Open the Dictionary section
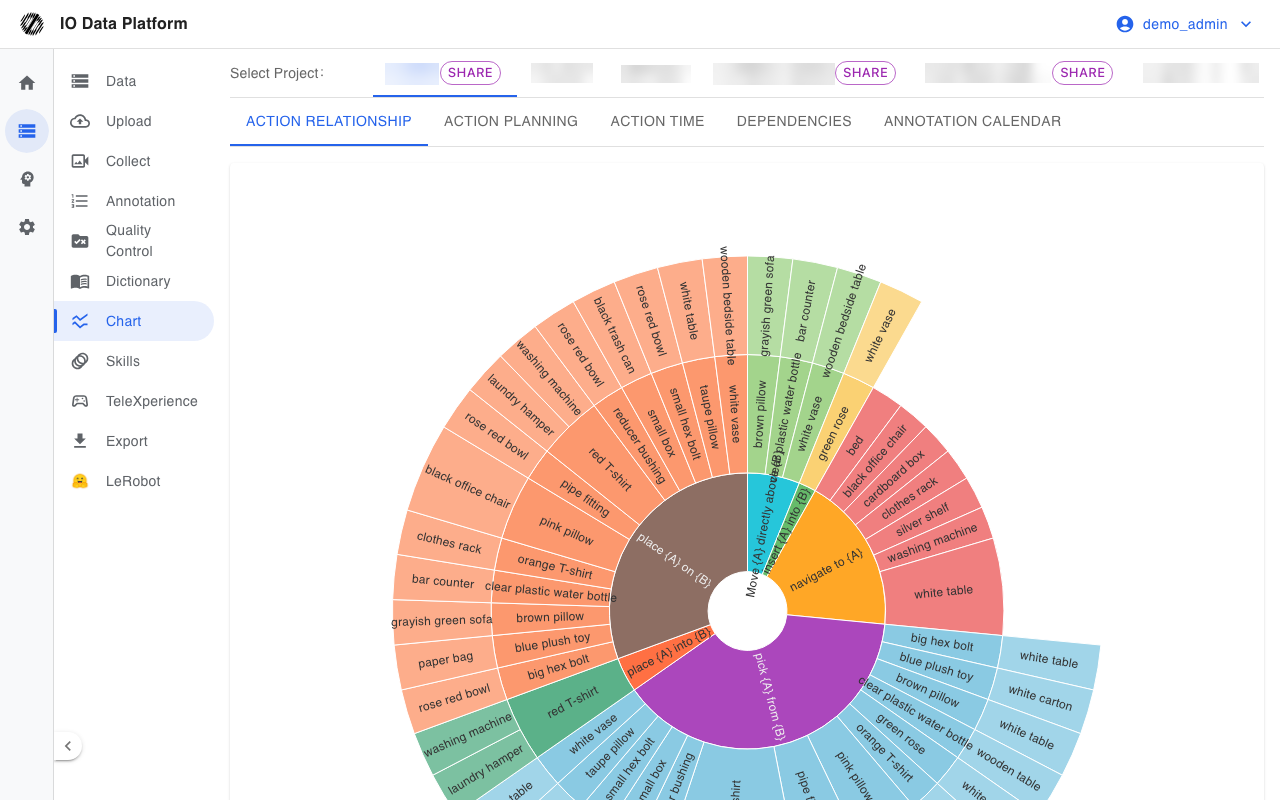 [x=134, y=281]
